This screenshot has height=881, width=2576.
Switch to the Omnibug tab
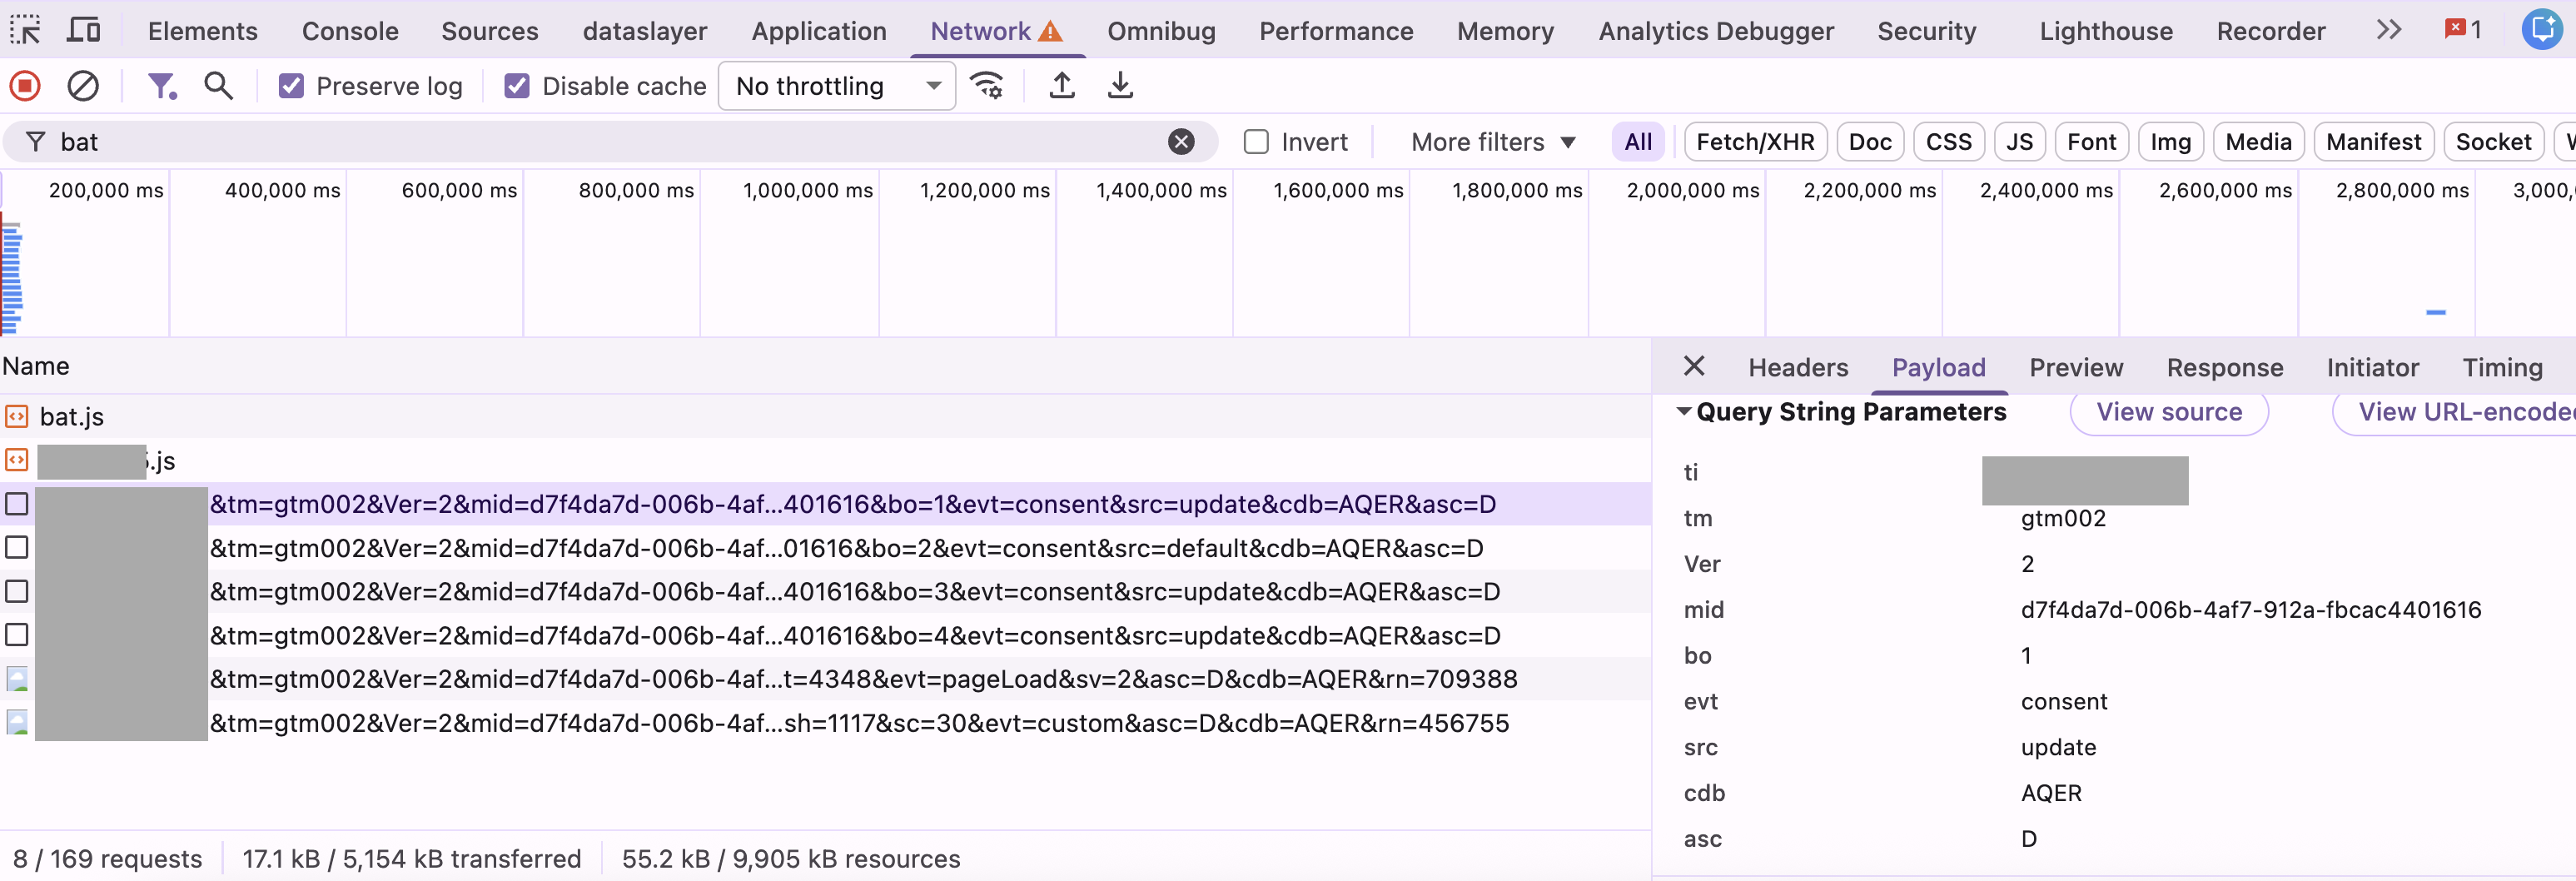pos(1161,31)
